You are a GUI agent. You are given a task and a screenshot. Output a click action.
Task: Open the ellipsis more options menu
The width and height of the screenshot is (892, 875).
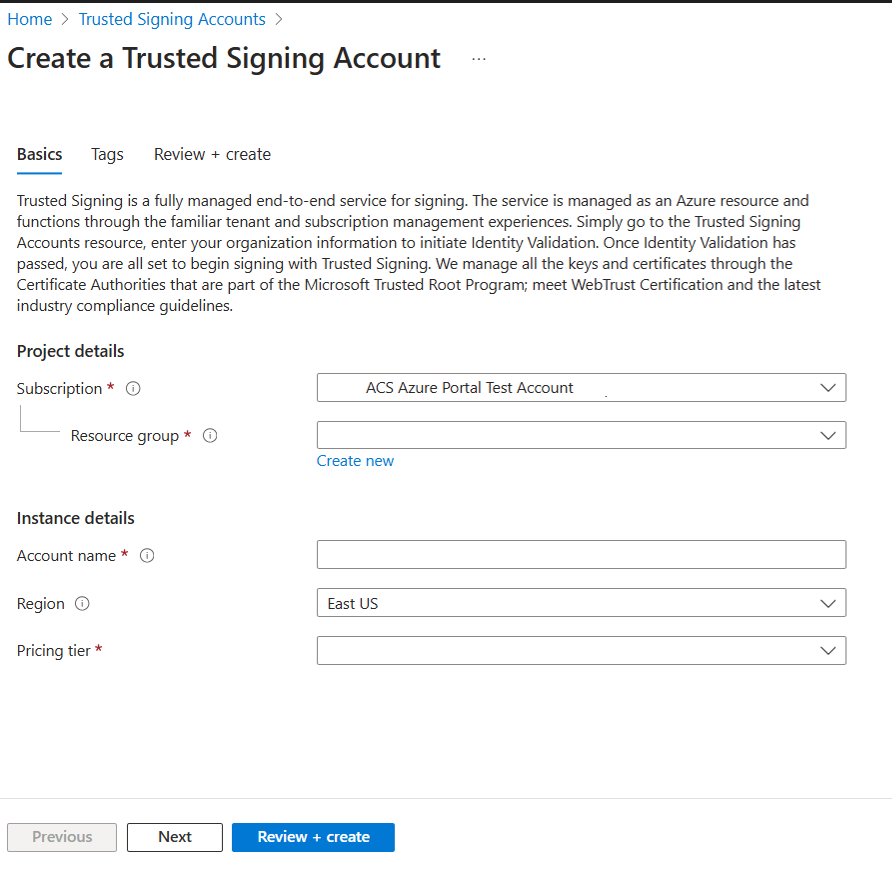[x=479, y=59]
